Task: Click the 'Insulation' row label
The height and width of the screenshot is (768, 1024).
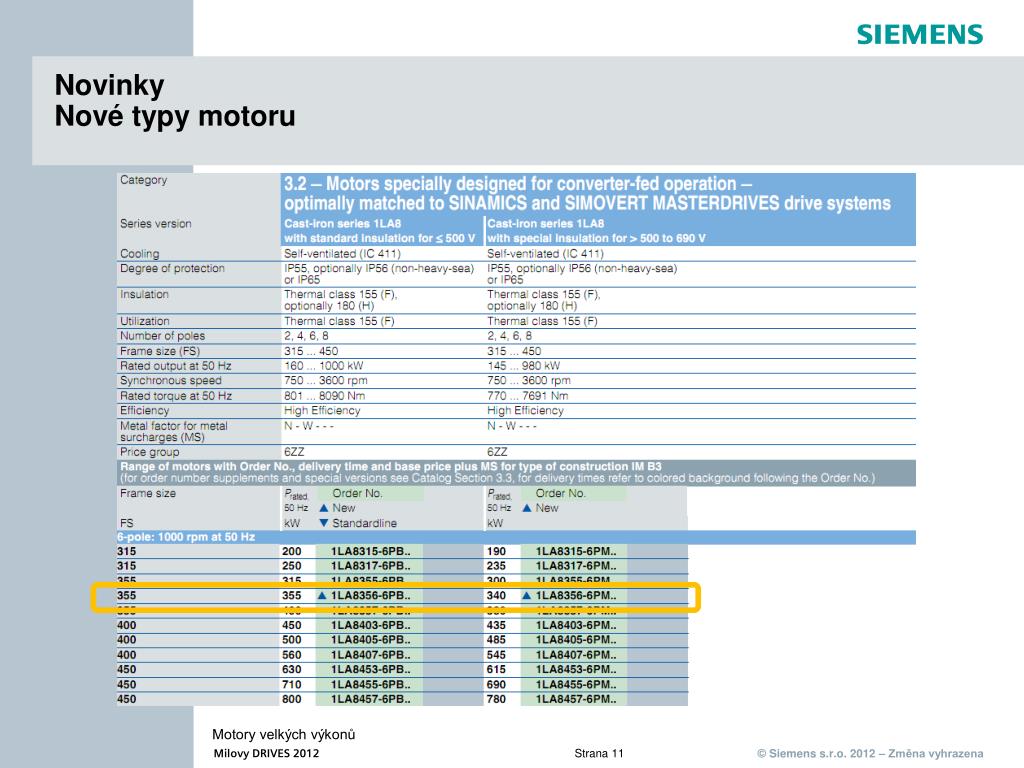Action: (144, 295)
